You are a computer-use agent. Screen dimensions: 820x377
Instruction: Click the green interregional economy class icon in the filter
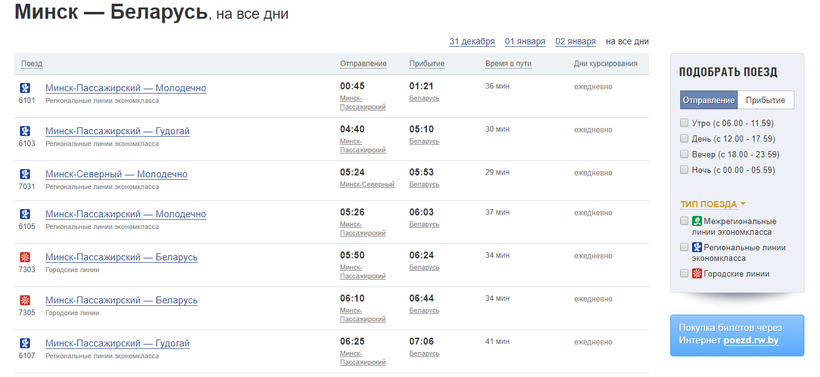[x=697, y=221]
